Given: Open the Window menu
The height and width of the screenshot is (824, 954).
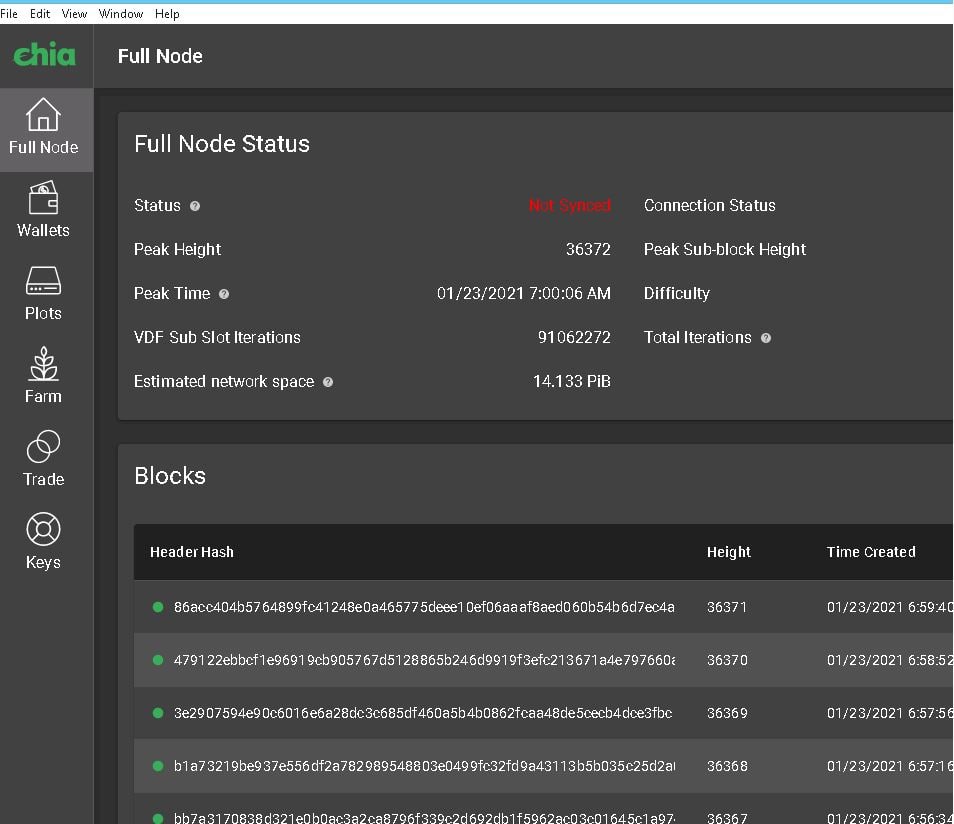Looking at the screenshot, I should pos(120,13).
